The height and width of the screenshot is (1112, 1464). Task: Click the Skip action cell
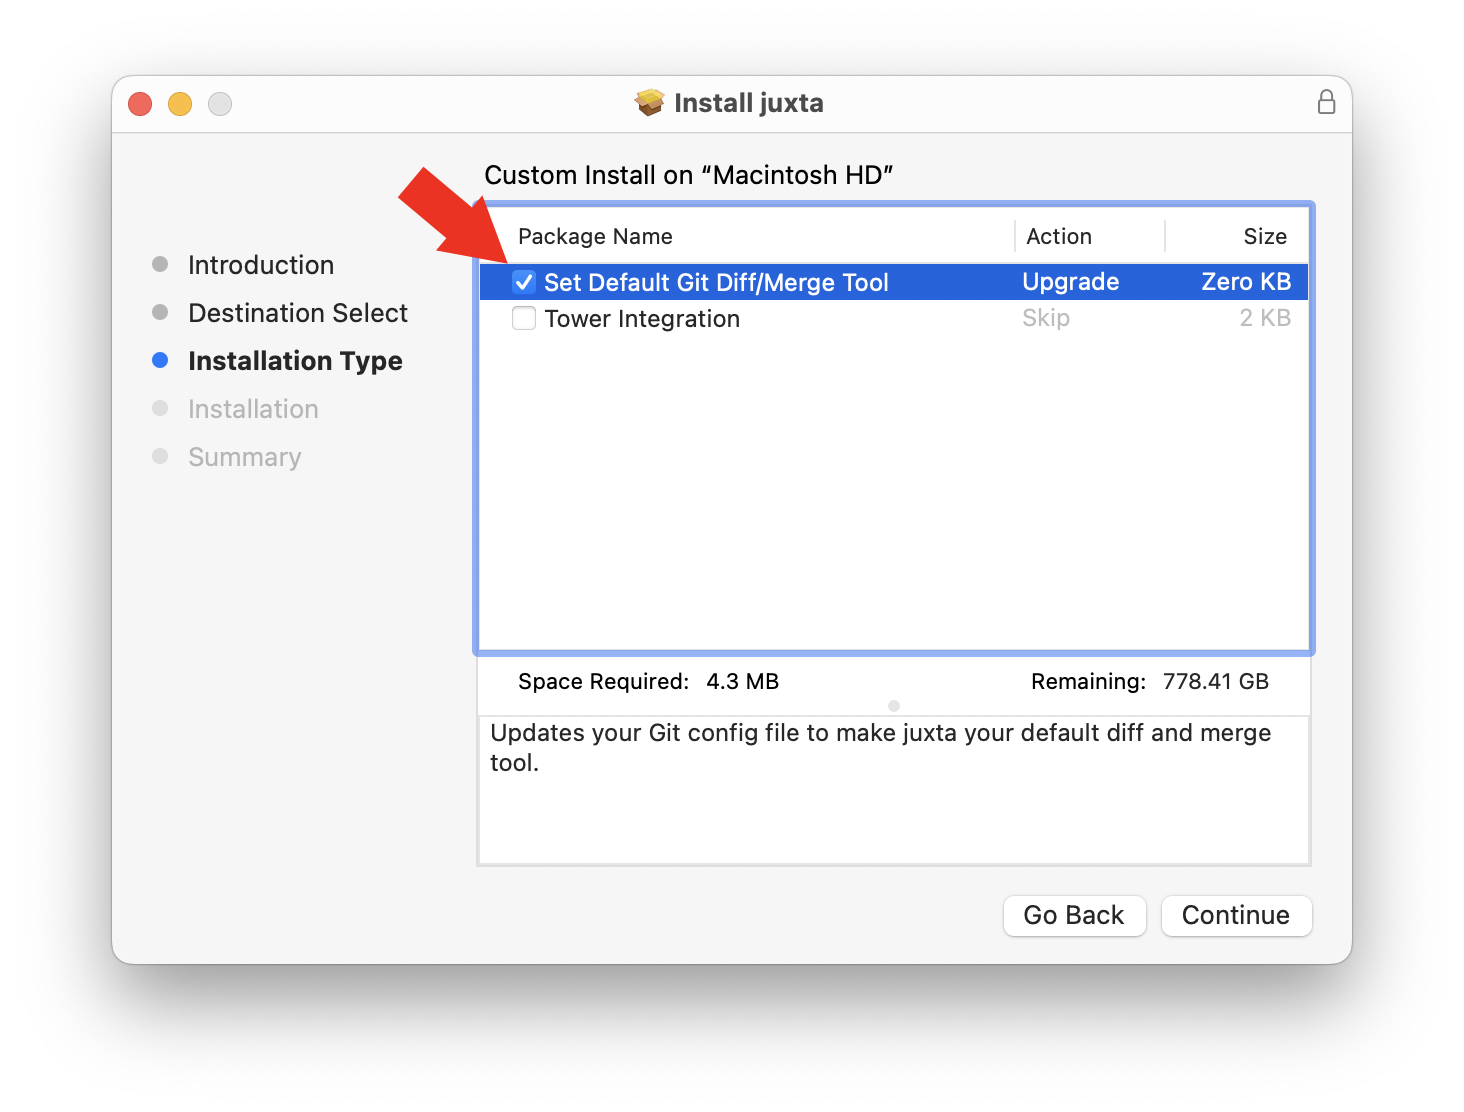tap(1046, 318)
